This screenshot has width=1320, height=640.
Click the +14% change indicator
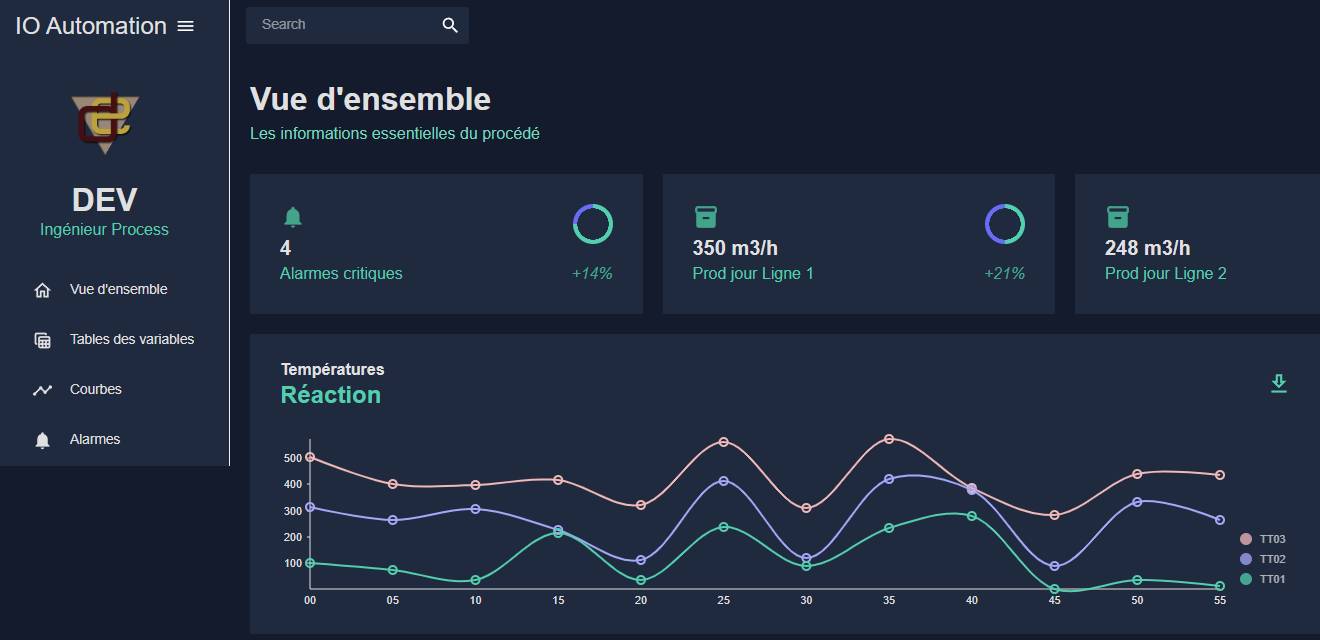[x=592, y=273]
